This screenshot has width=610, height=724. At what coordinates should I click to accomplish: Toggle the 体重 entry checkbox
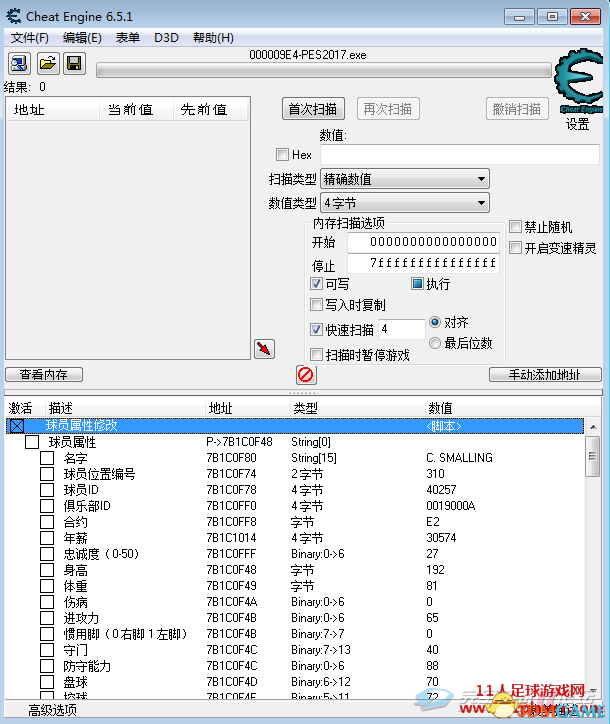click(x=47, y=586)
